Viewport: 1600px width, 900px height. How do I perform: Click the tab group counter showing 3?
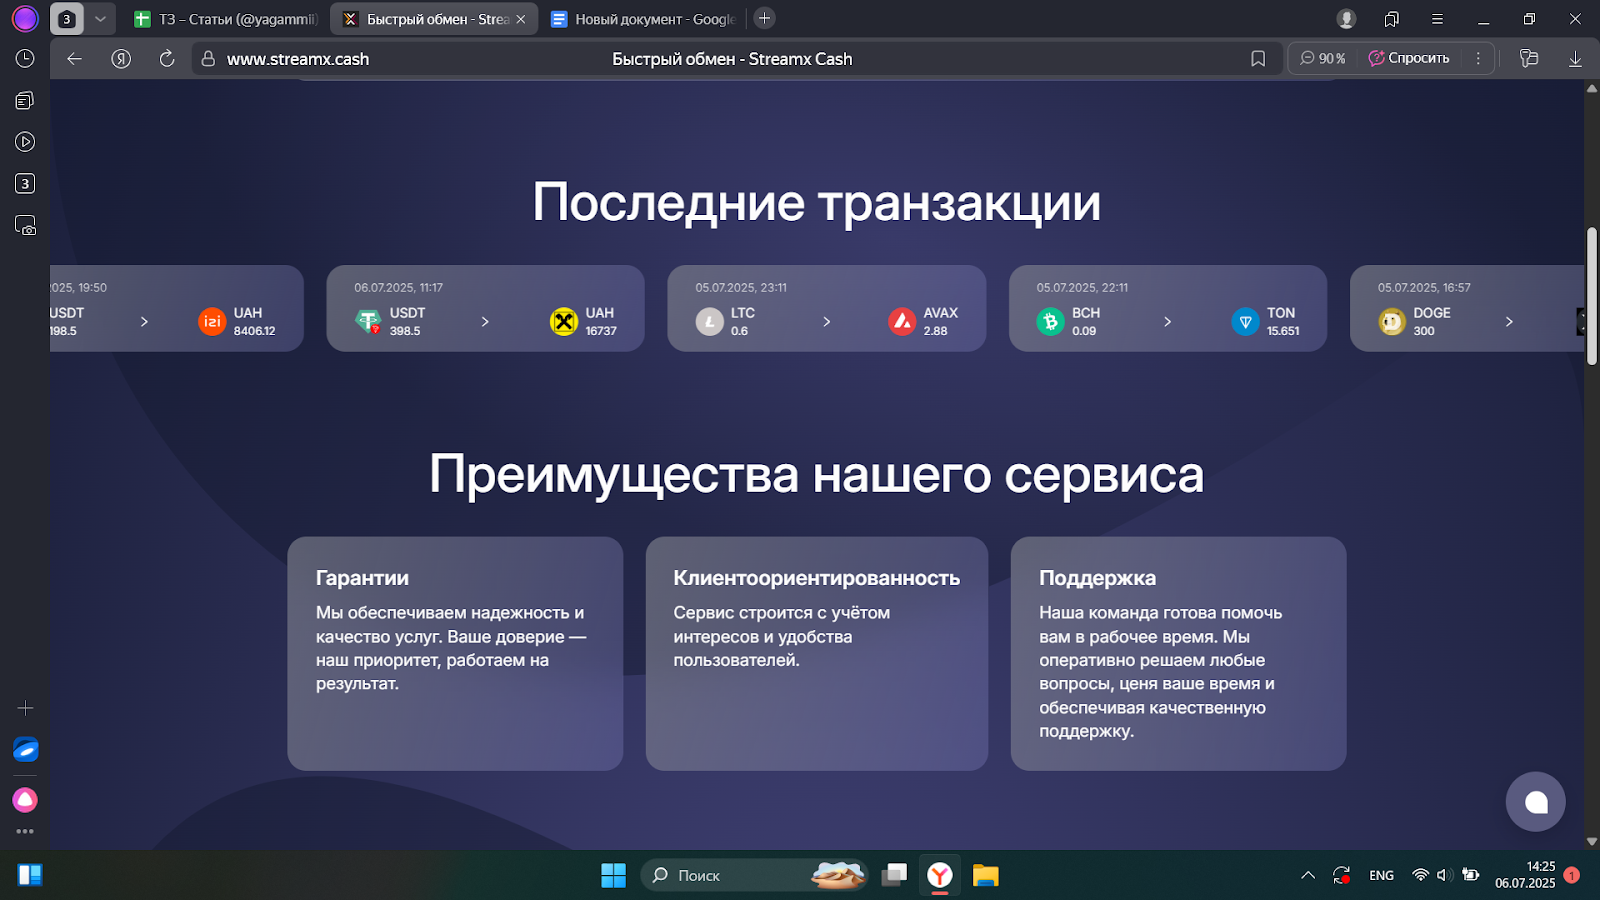click(x=67, y=19)
